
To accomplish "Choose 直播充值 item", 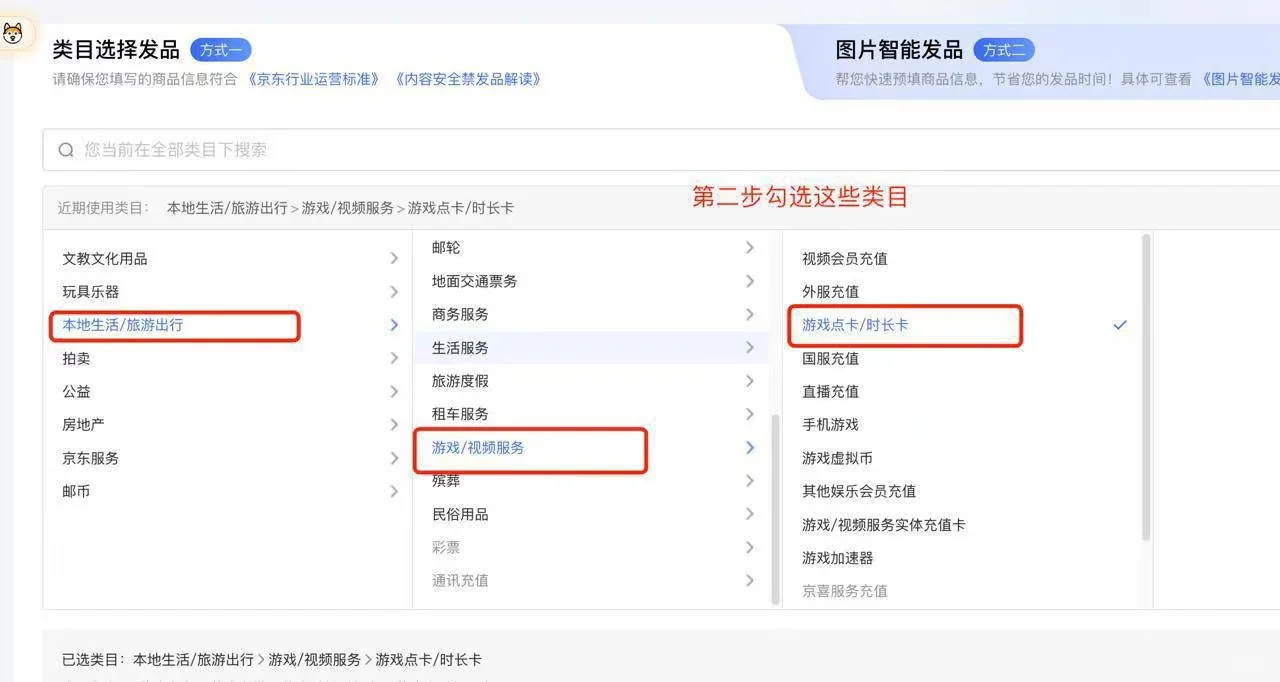I will point(831,391).
